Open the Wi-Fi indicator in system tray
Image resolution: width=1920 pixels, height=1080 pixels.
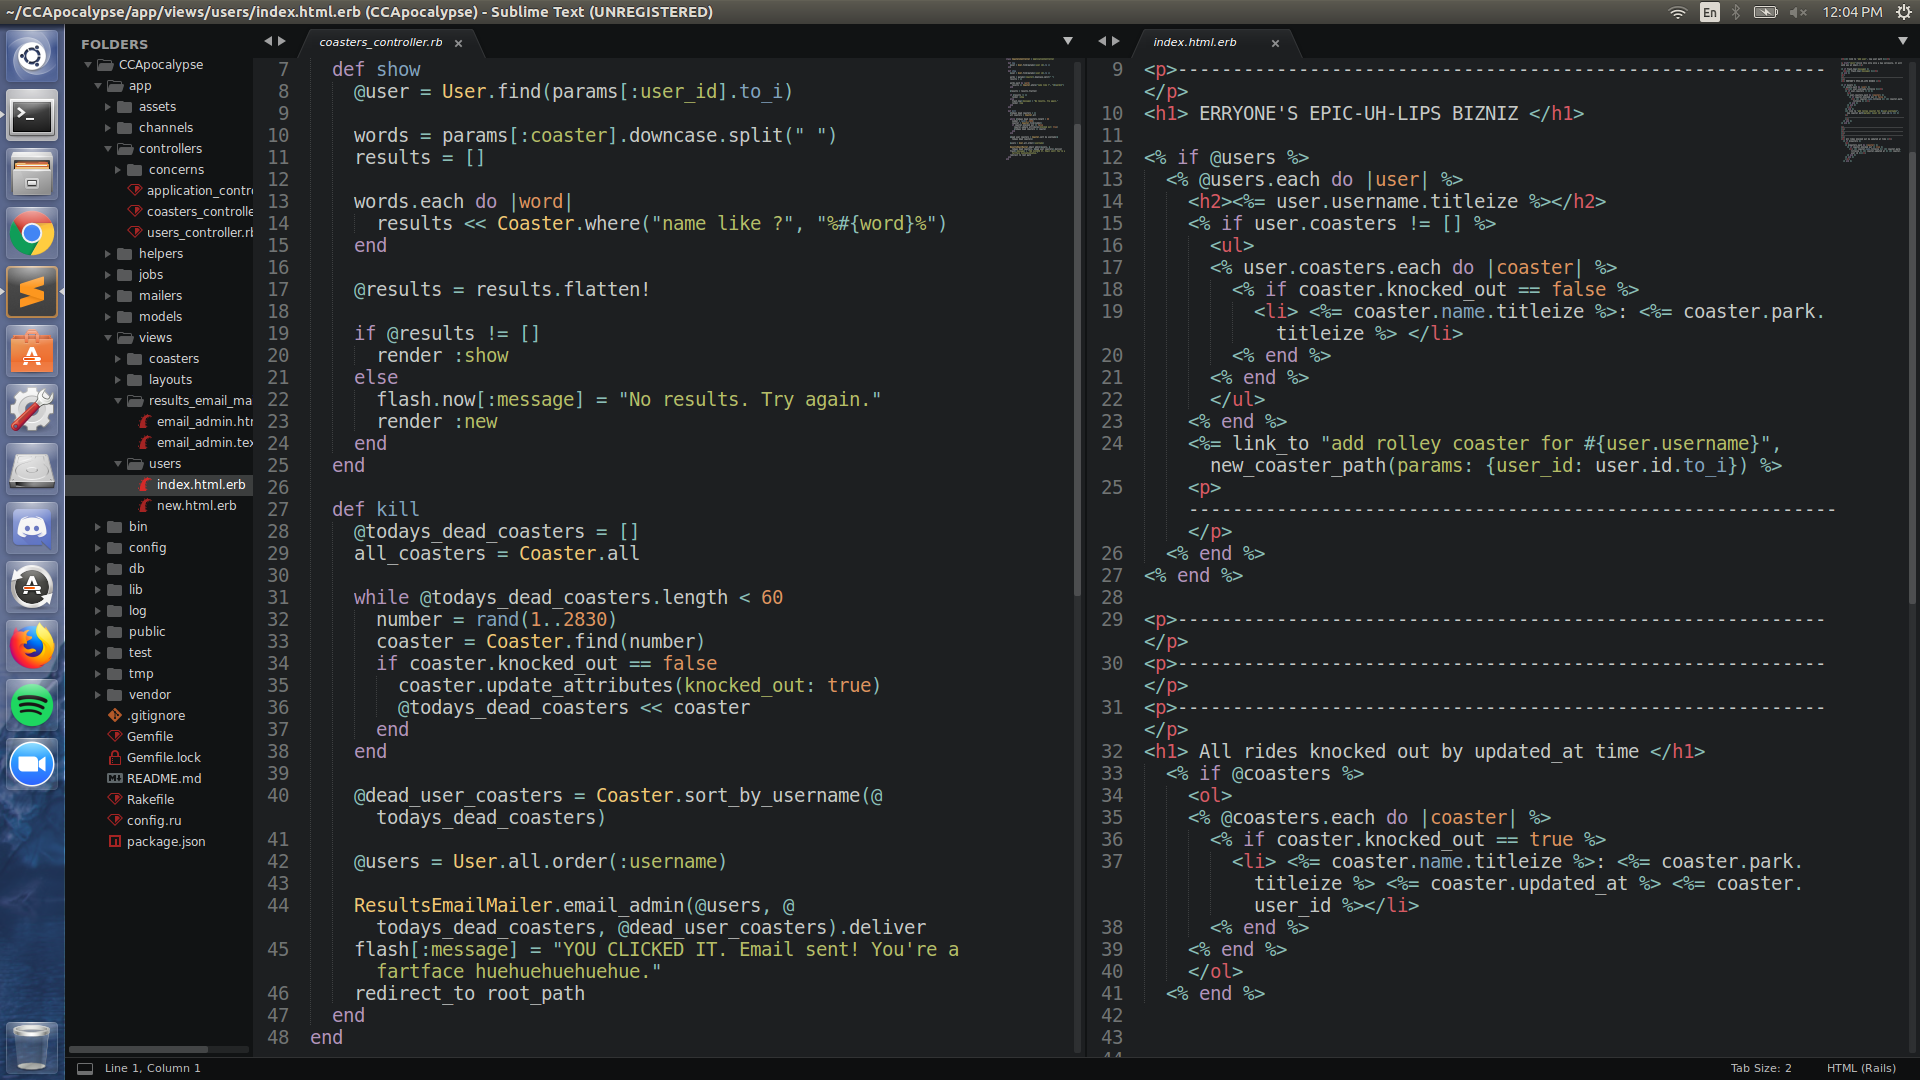pos(1677,12)
